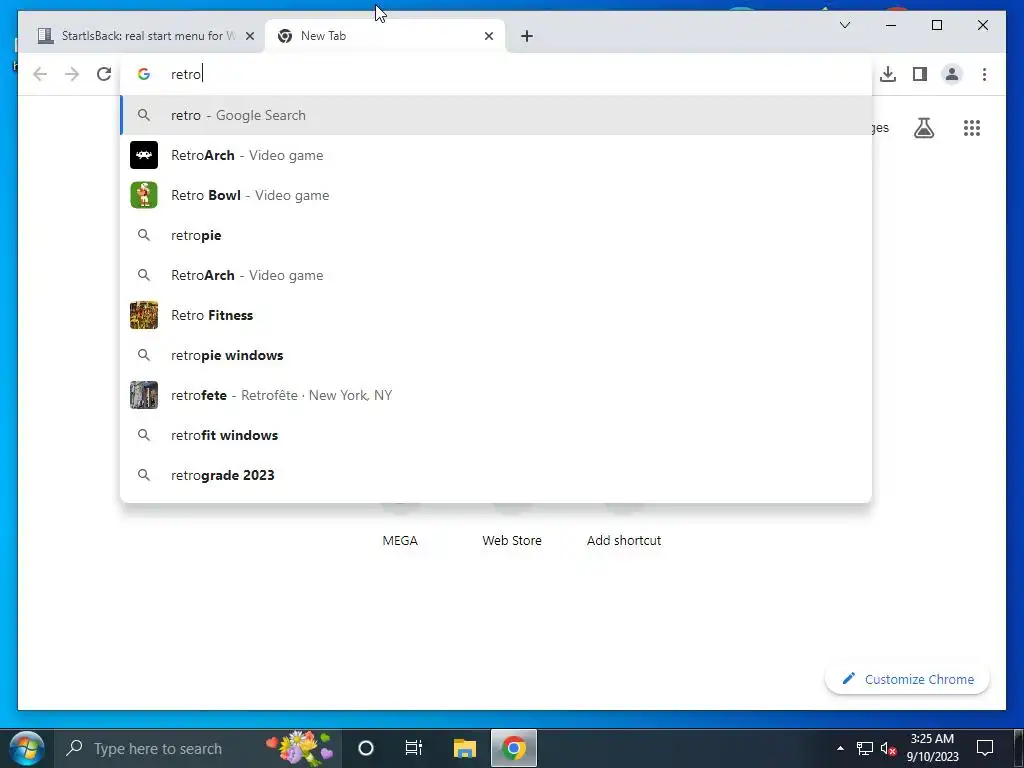Open the notification center icon

tap(985, 748)
